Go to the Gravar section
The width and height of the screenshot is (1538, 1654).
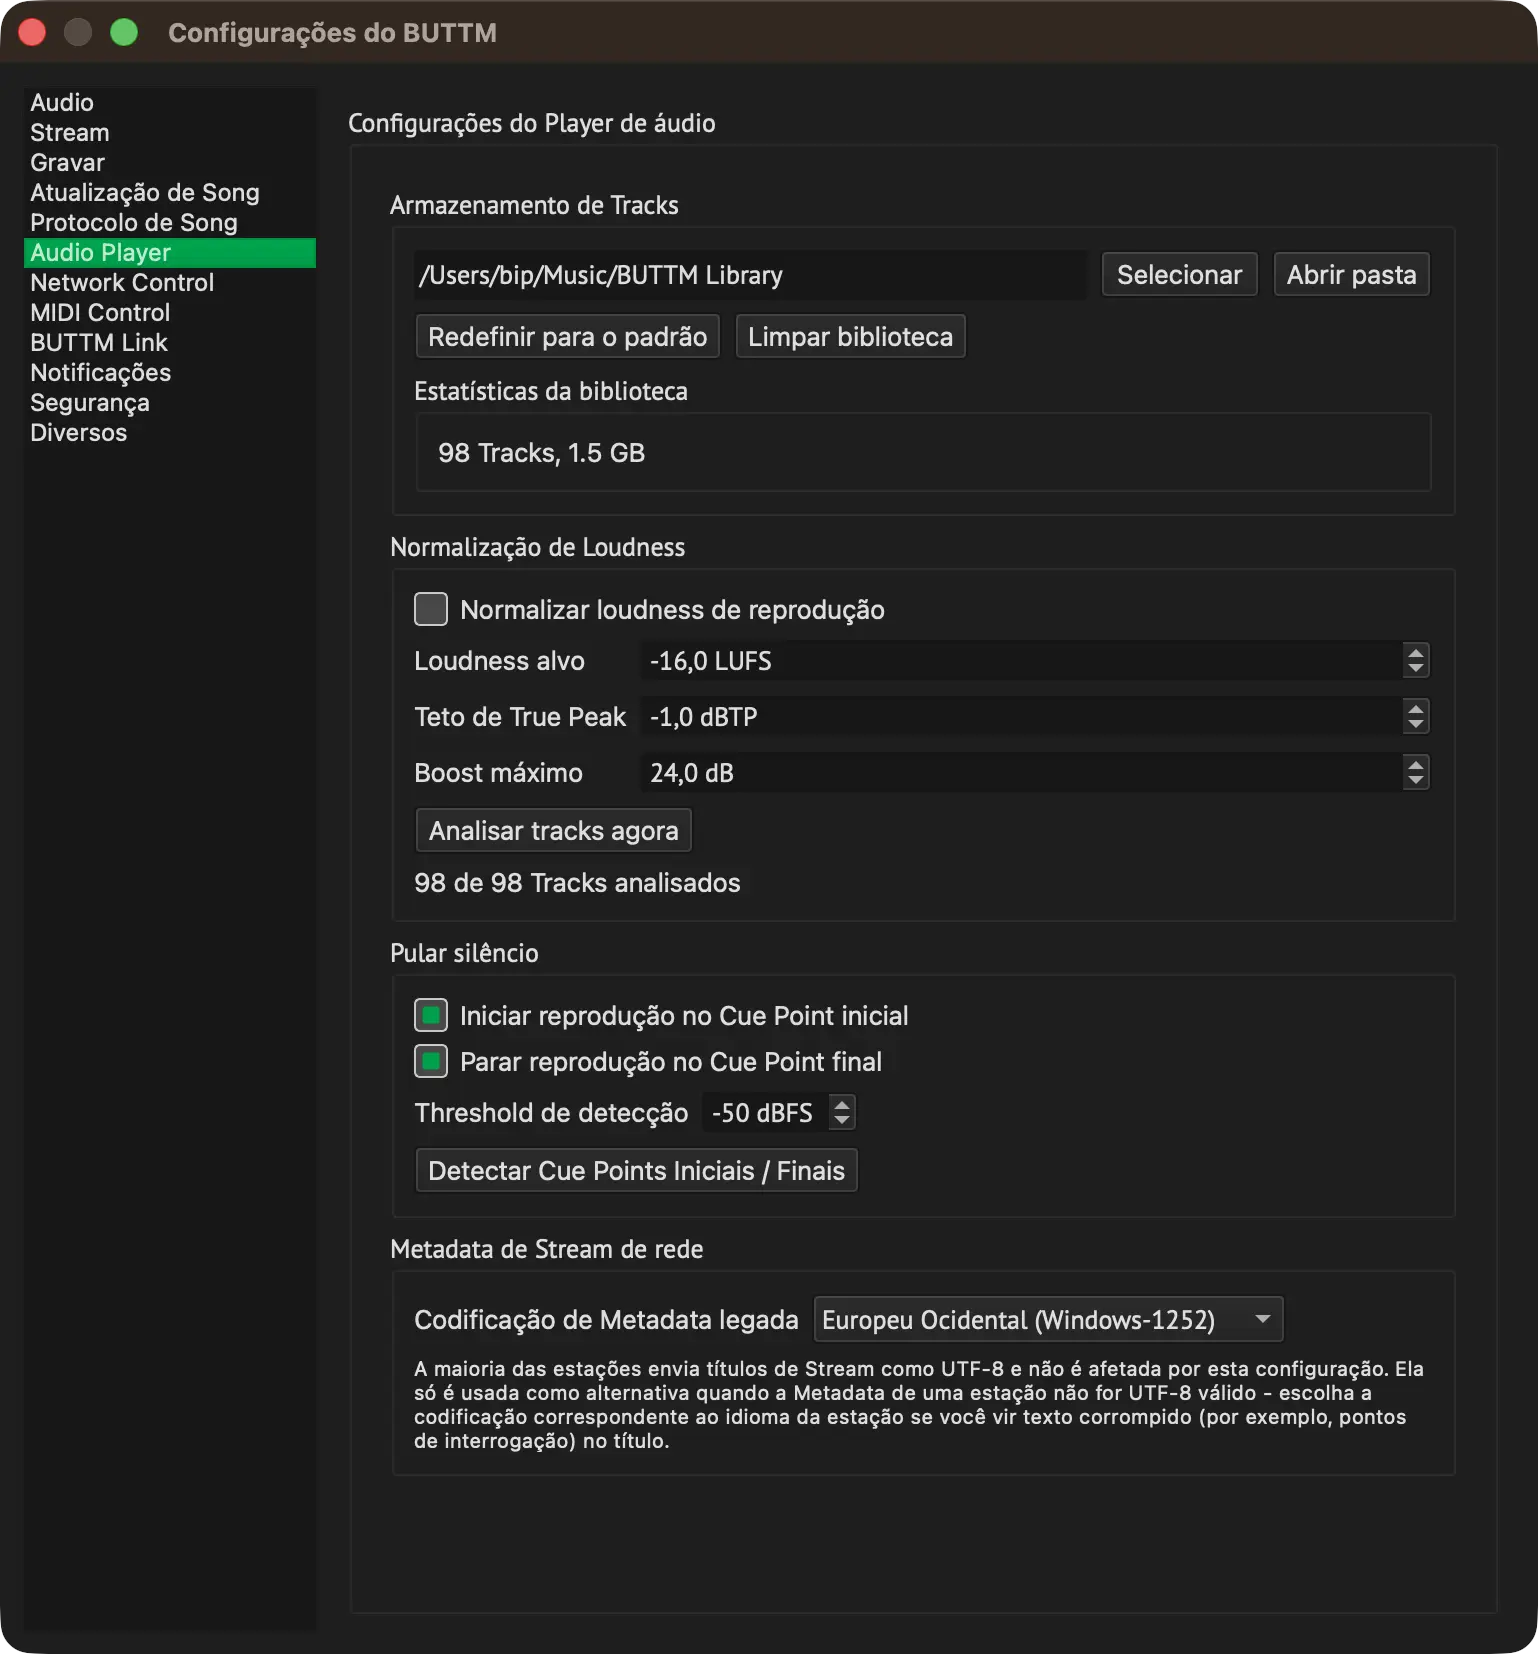[x=169, y=163]
